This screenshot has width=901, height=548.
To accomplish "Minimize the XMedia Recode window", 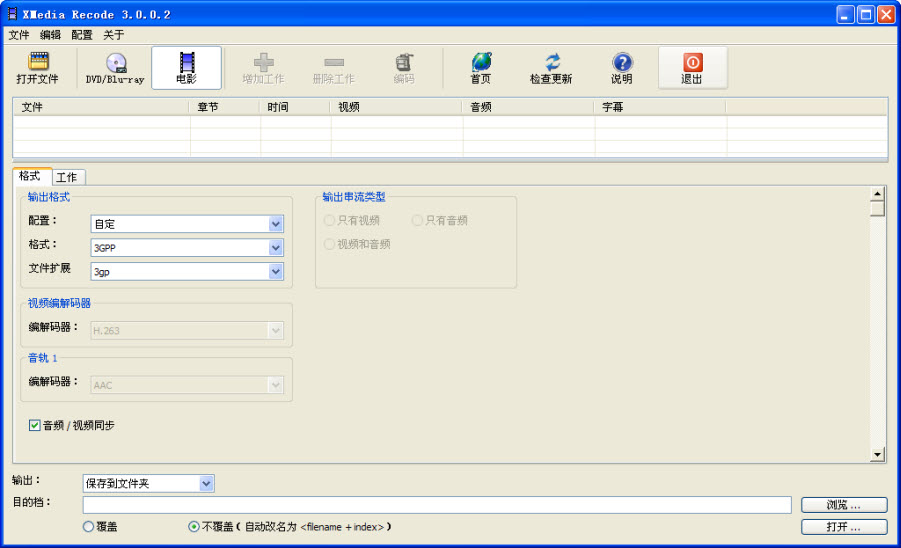I will click(845, 14).
